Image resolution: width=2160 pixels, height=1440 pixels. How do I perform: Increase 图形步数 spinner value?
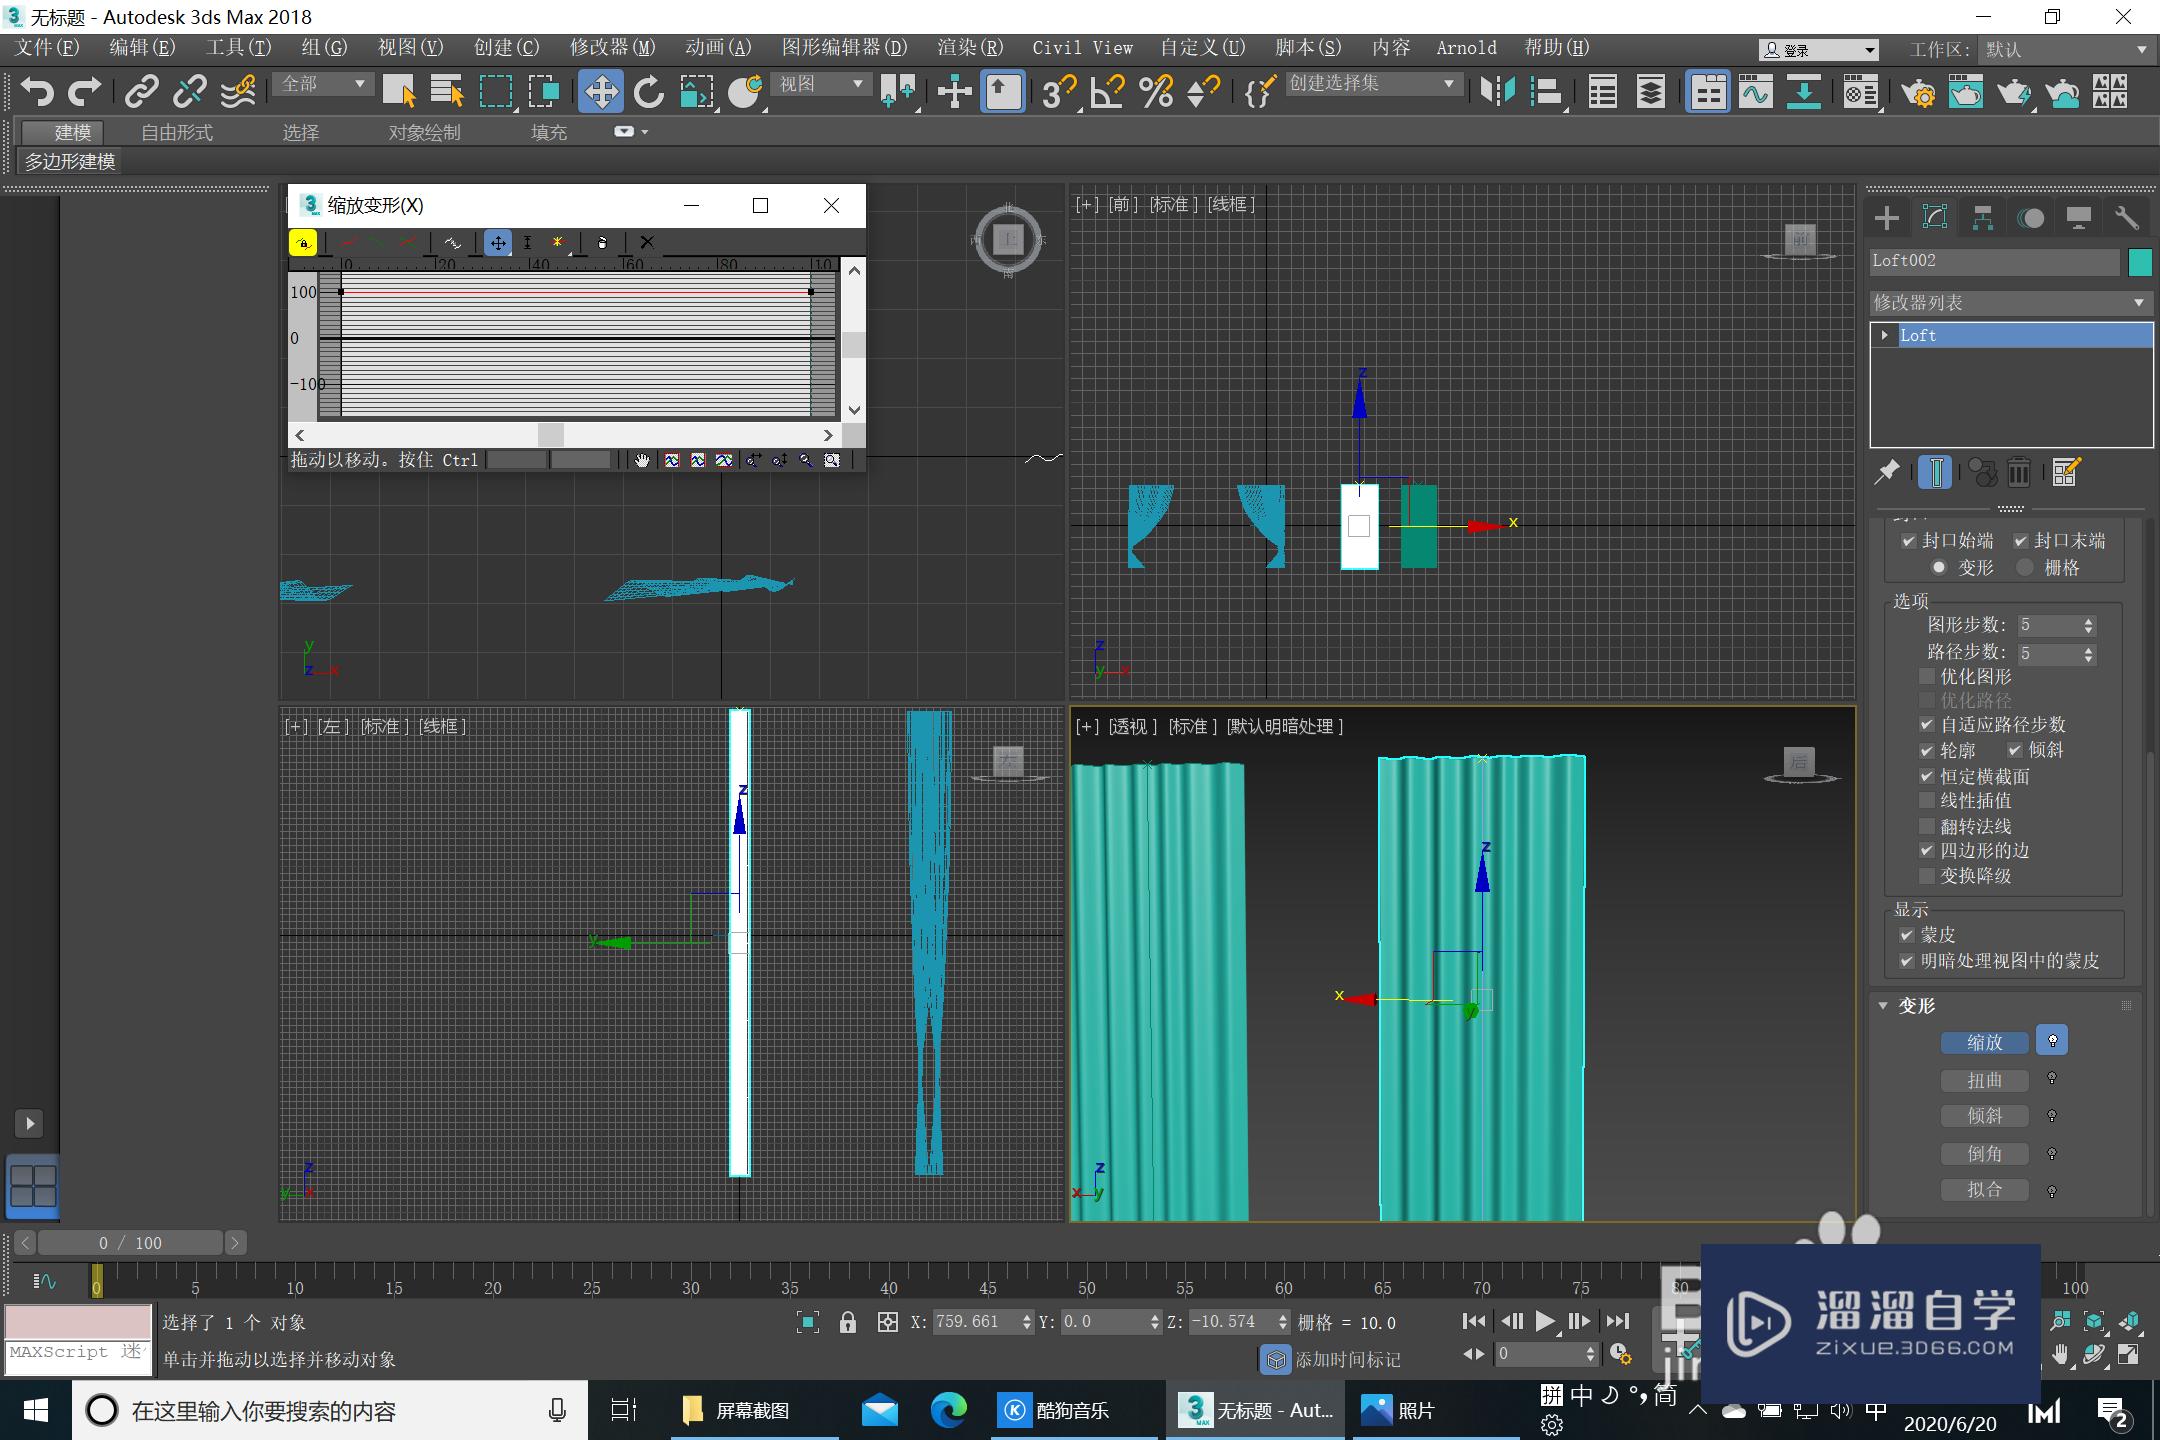click(x=2088, y=620)
